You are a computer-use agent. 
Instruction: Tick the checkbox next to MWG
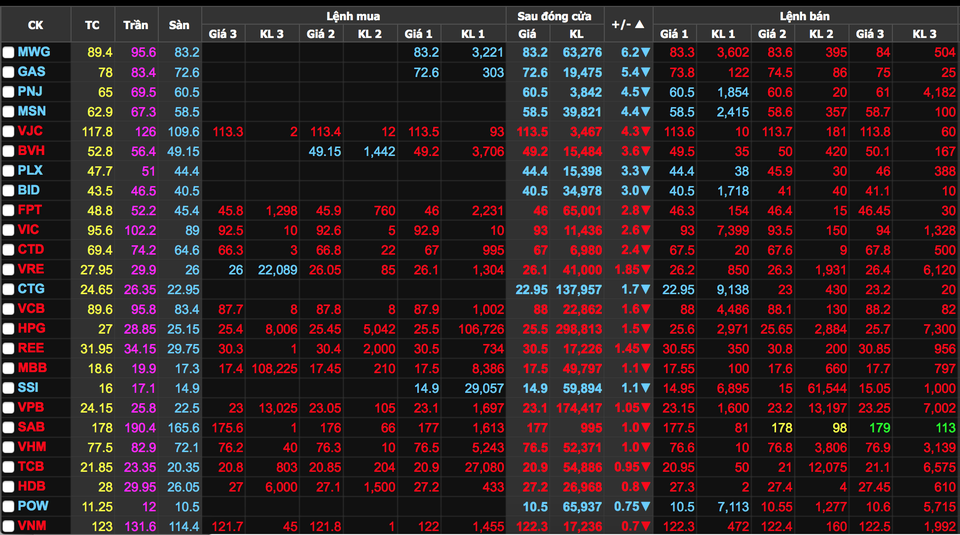click(8, 52)
